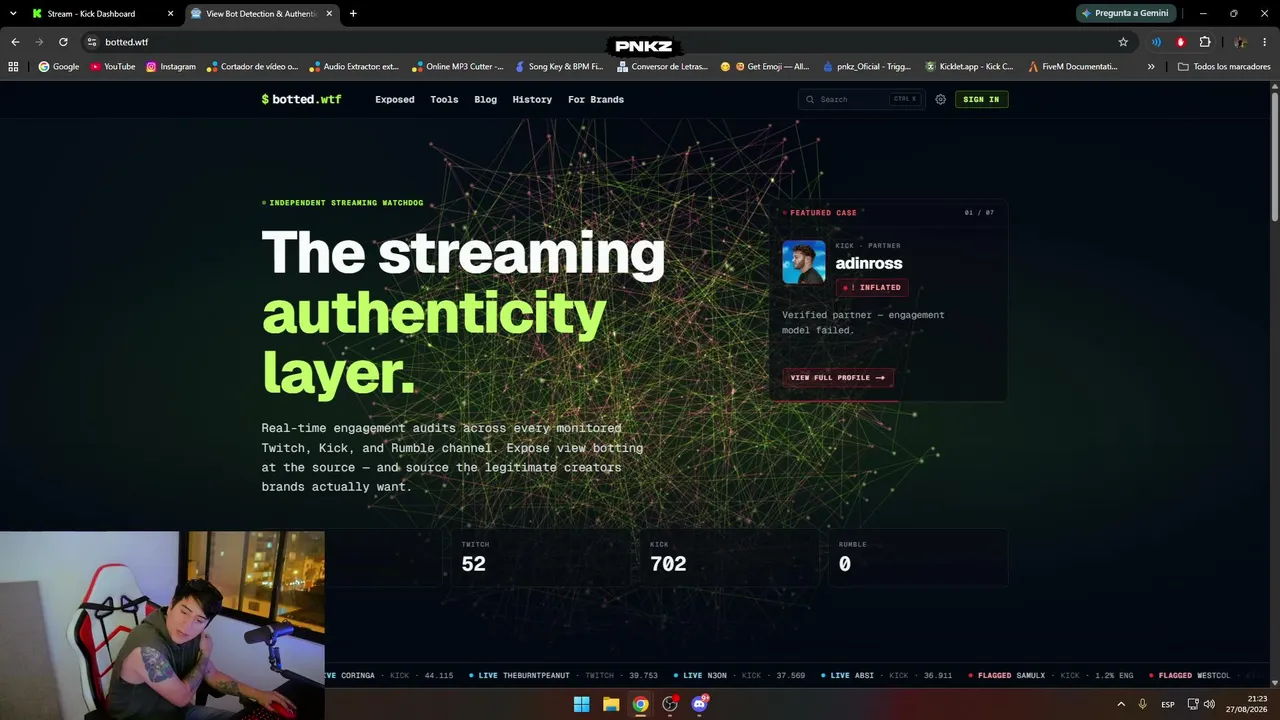Open Windows Start menu
This screenshot has width=1280, height=720.
point(581,704)
